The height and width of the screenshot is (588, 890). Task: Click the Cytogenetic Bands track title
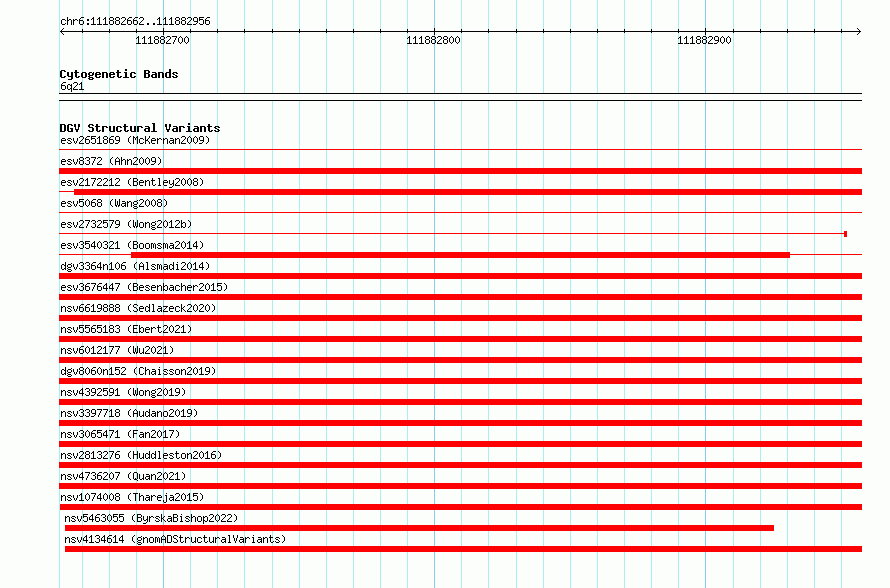coord(119,74)
